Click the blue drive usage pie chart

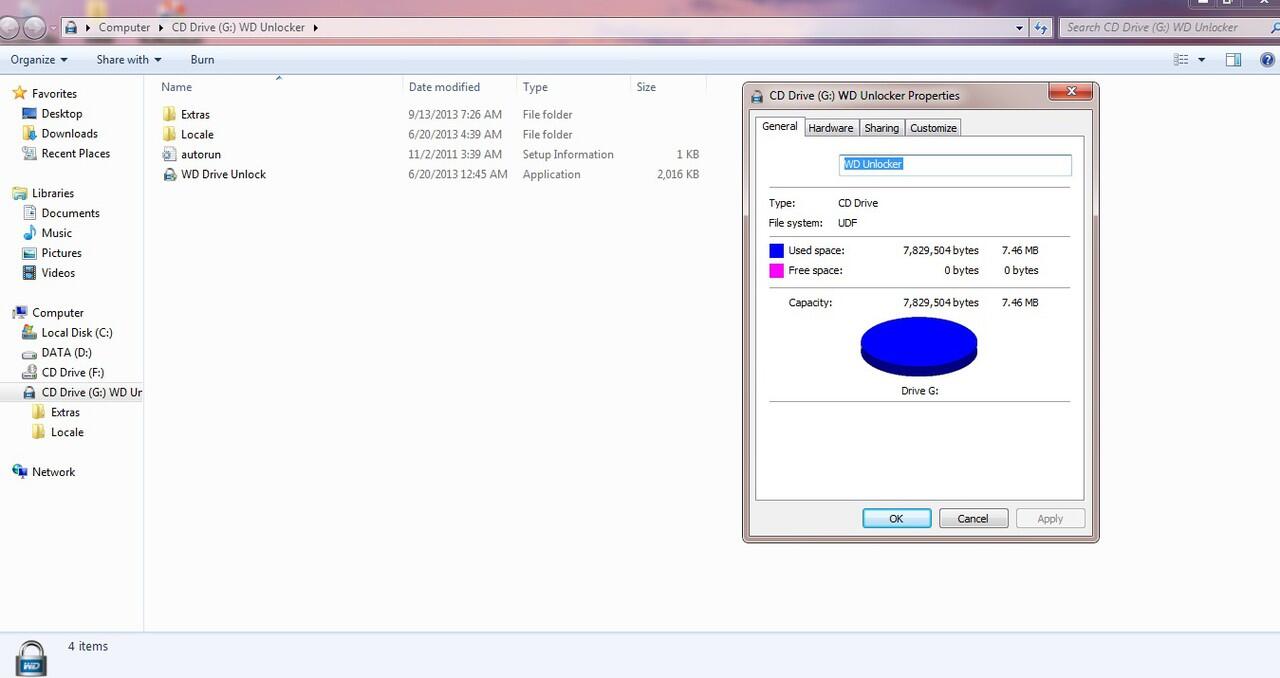[x=919, y=346]
